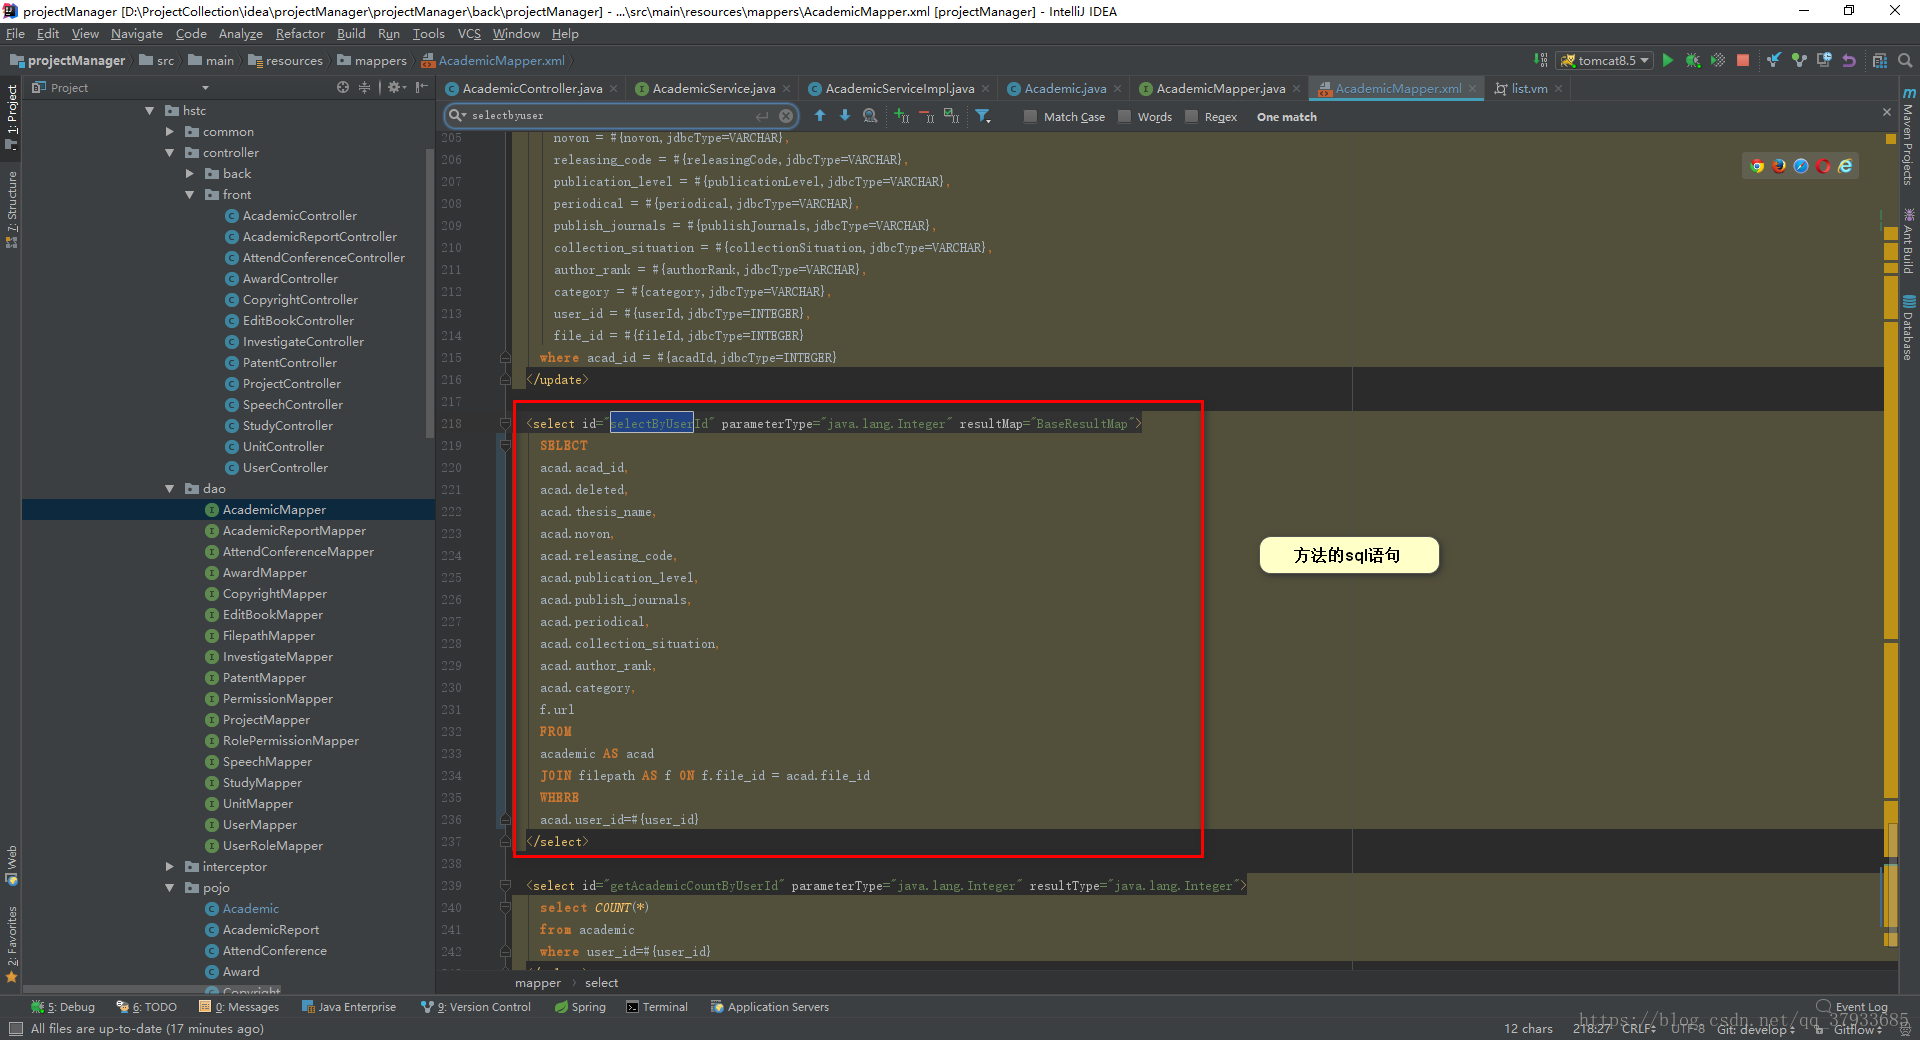Click the Git: develop branch widget

(x=1756, y=1029)
